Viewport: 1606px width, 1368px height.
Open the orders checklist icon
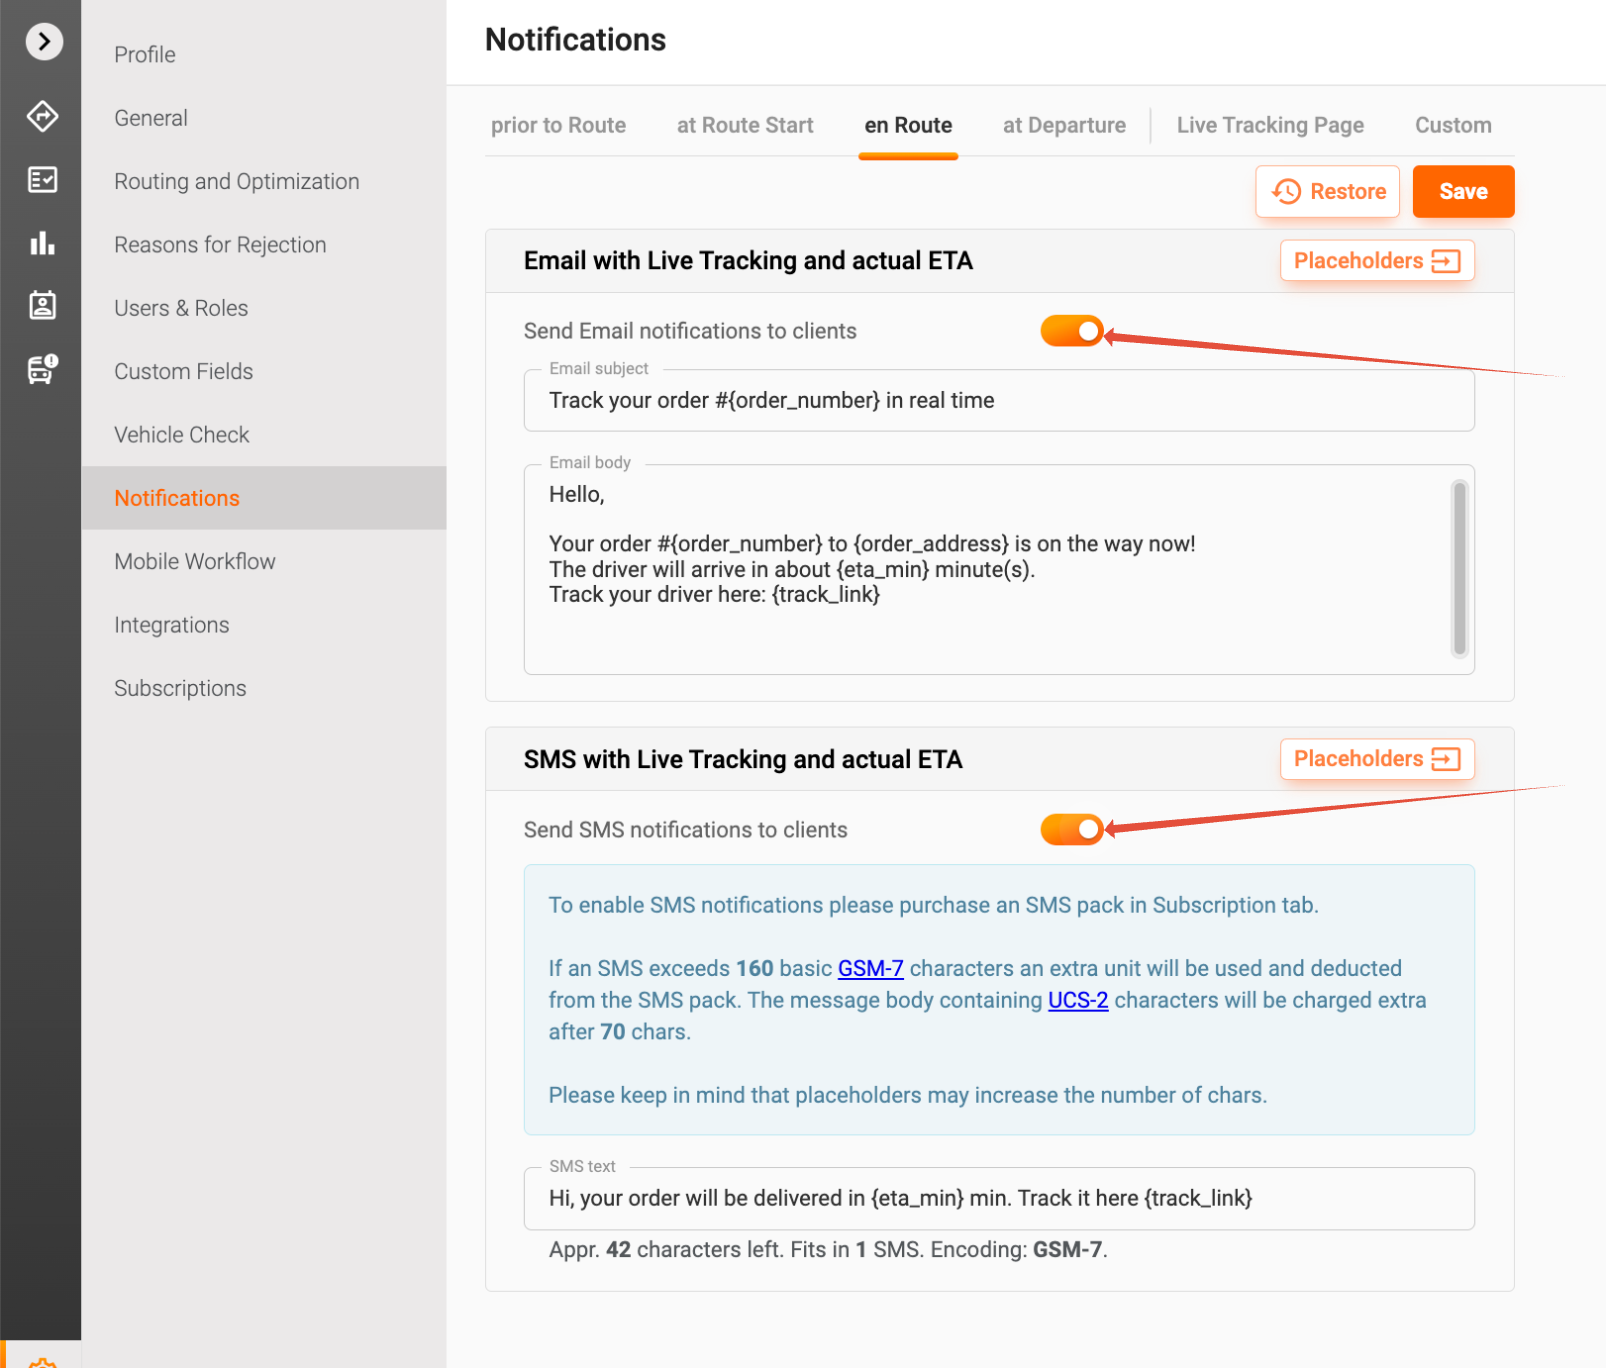point(42,180)
